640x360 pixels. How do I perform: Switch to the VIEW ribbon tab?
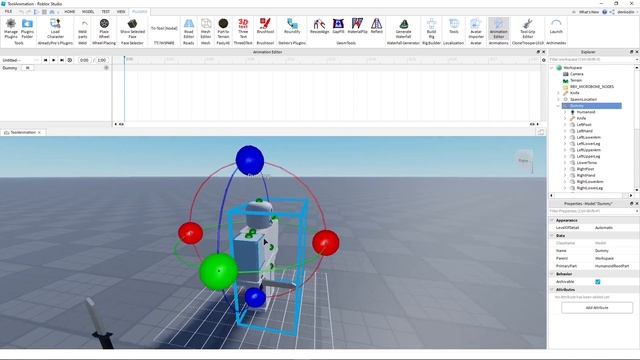pos(121,12)
